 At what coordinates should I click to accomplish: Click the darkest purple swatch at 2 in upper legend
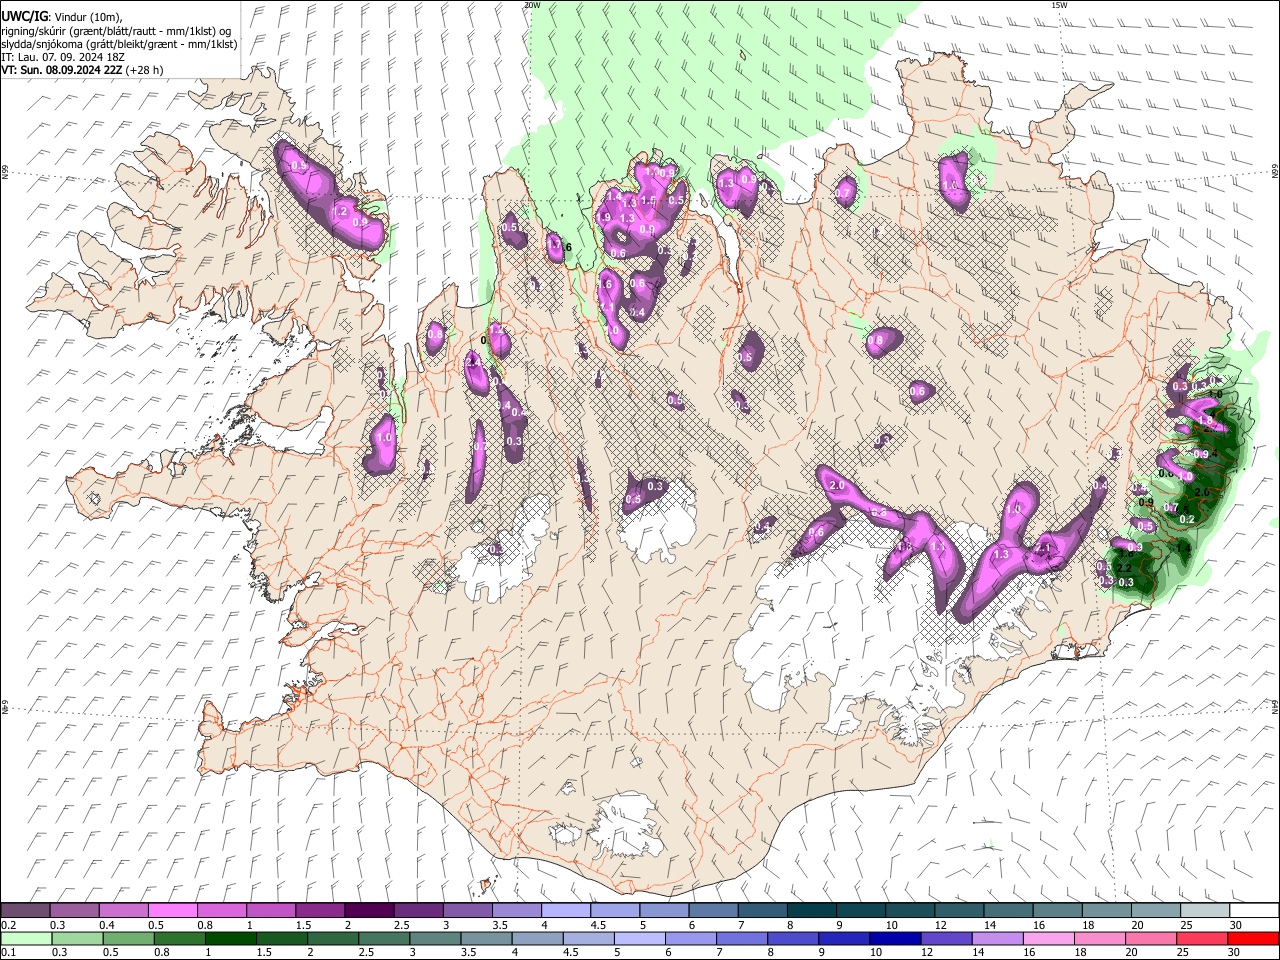click(x=369, y=910)
